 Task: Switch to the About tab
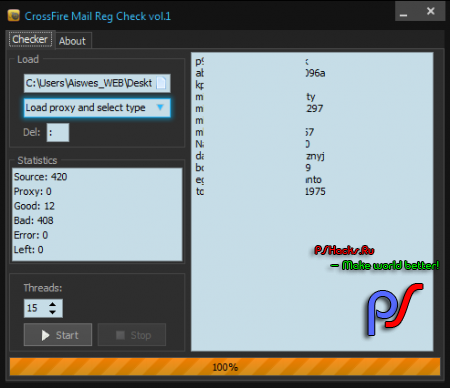[x=72, y=41]
